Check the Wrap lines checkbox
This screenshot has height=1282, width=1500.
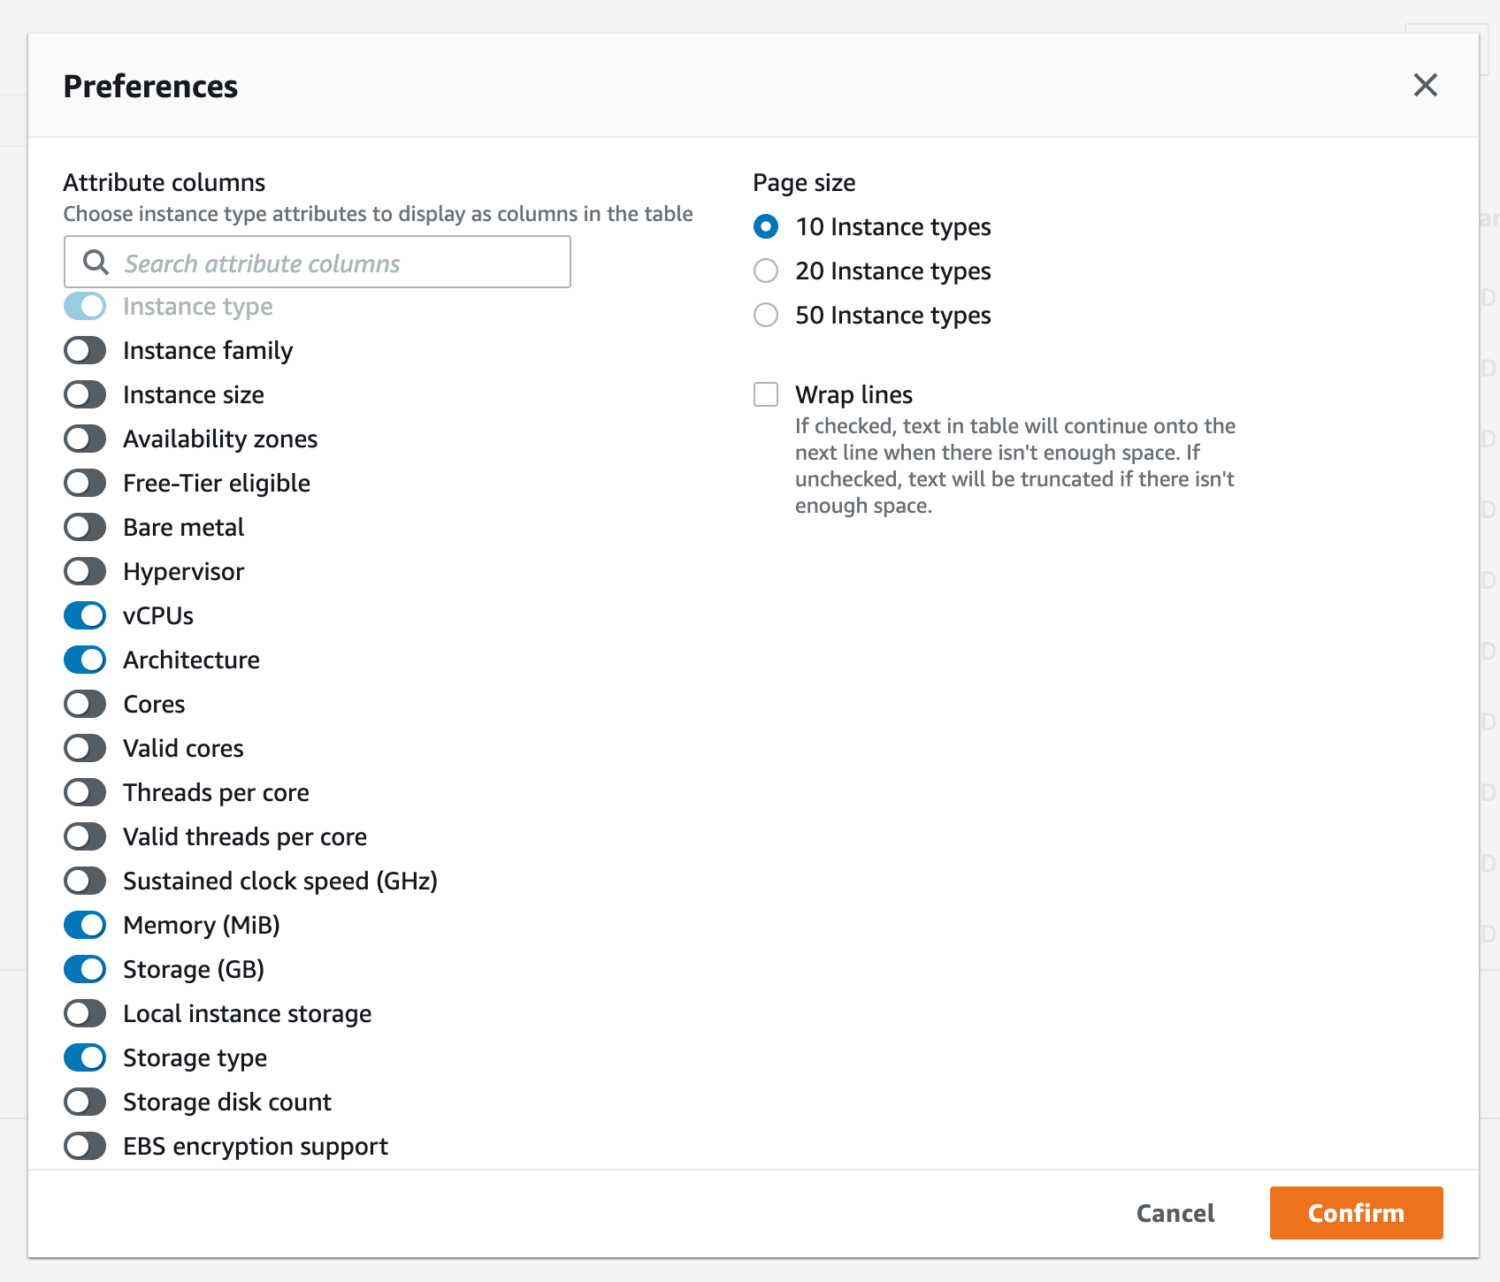tap(766, 395)
